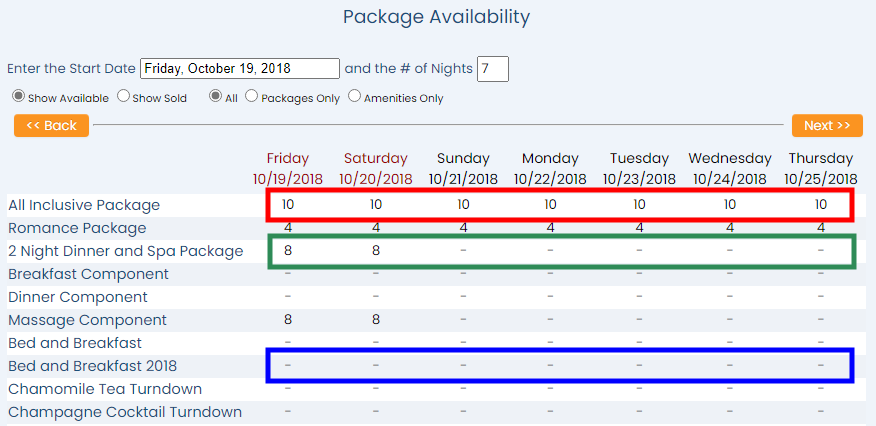This screenshot has height=426, width=876.
Task: Click Champagne Cocktail Turndown label
Action: coord(125,412)
